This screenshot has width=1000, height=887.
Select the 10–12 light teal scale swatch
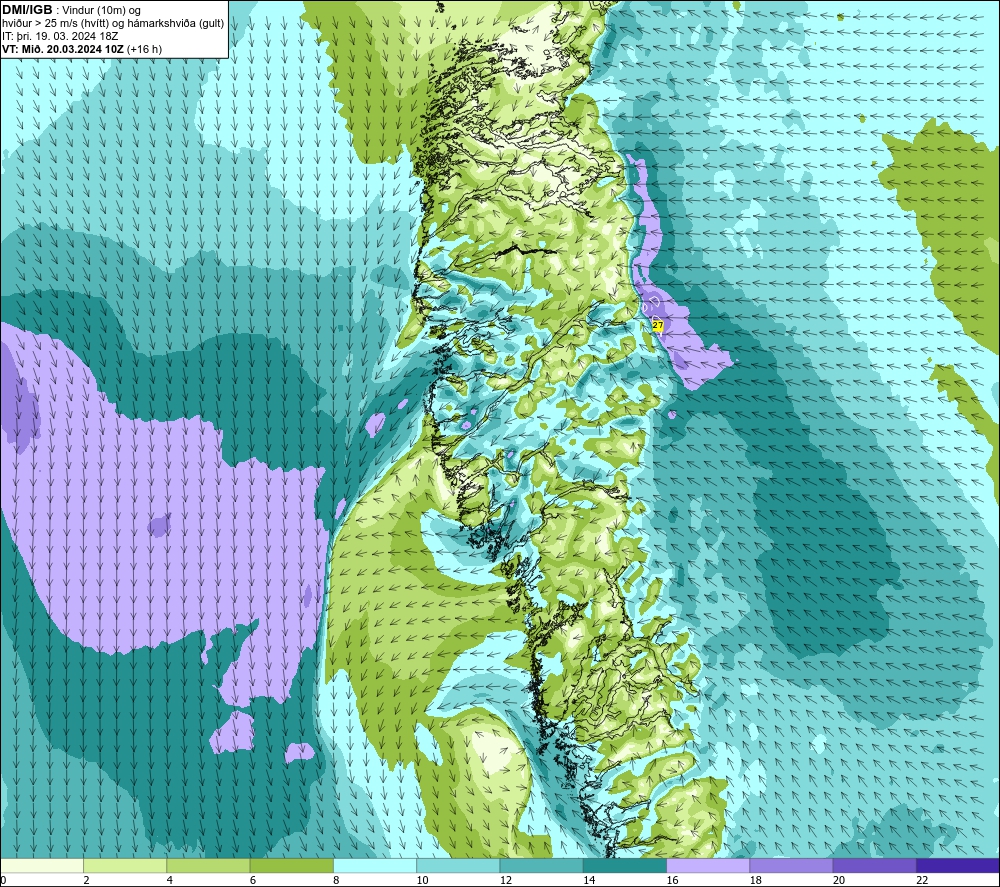pos(458,865)
